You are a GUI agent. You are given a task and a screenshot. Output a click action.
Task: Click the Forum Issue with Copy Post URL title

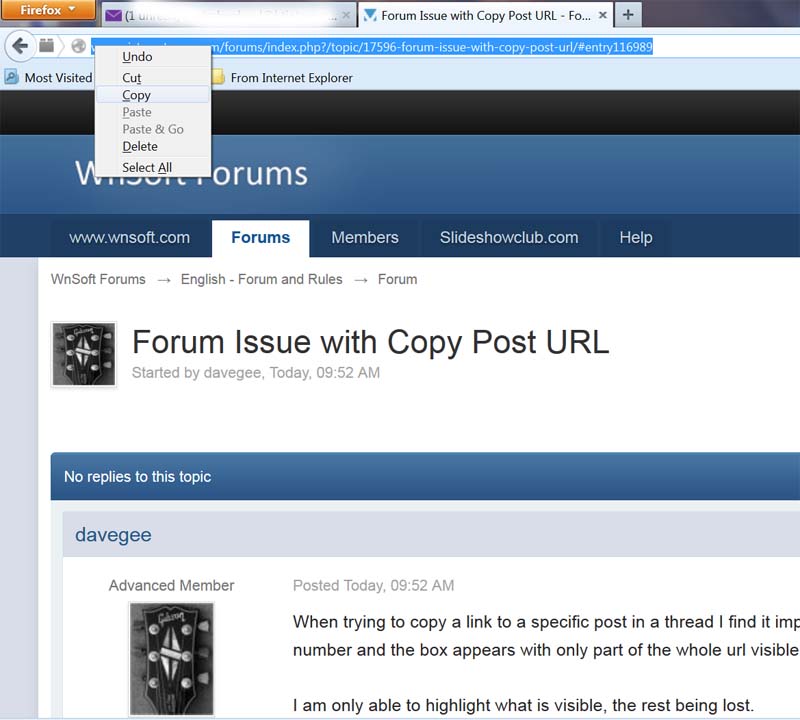point(370,341)
